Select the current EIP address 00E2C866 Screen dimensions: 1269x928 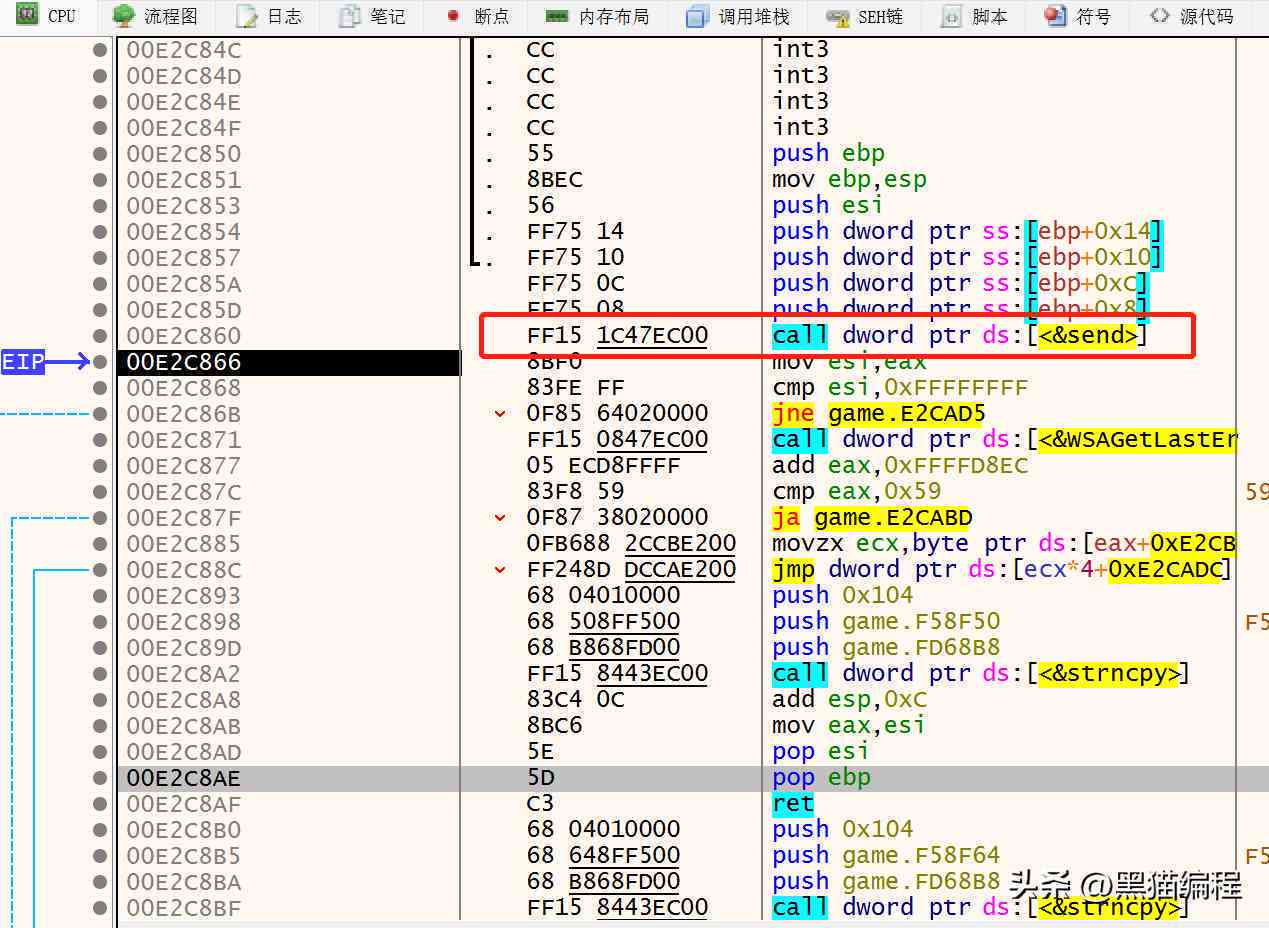[x=184, y=362]
